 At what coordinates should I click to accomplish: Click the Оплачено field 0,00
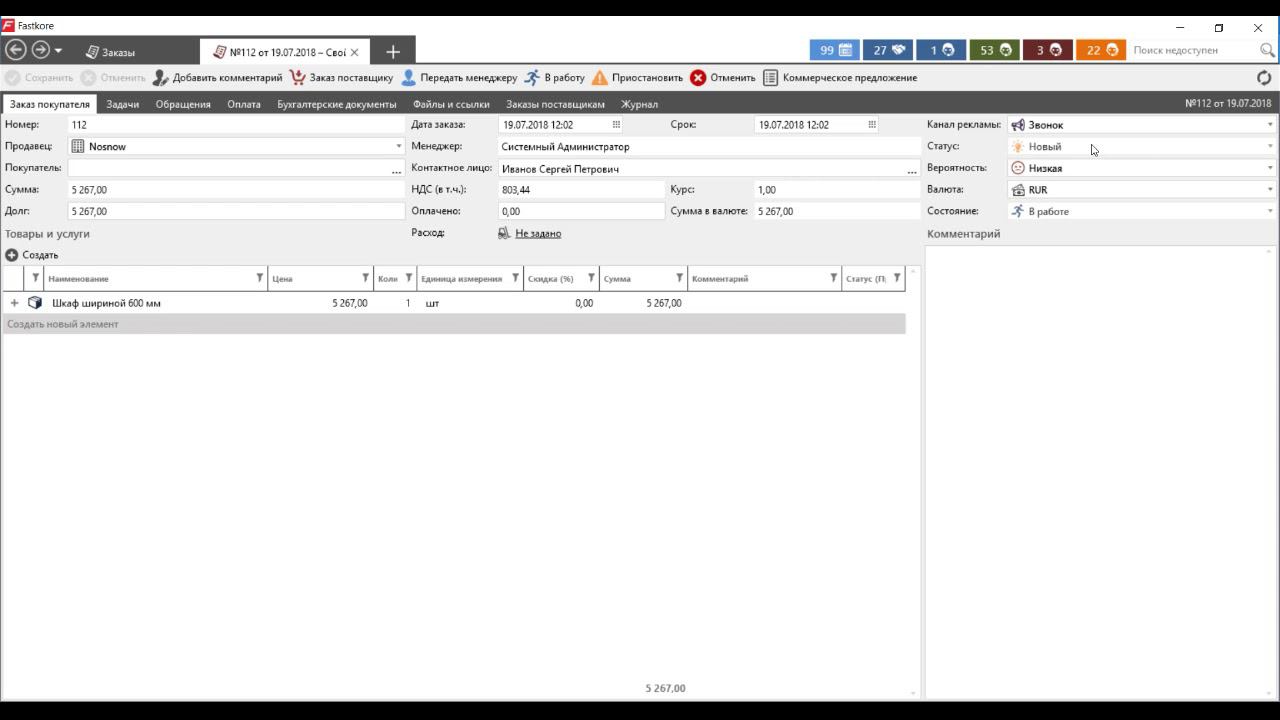click(581, 211)
